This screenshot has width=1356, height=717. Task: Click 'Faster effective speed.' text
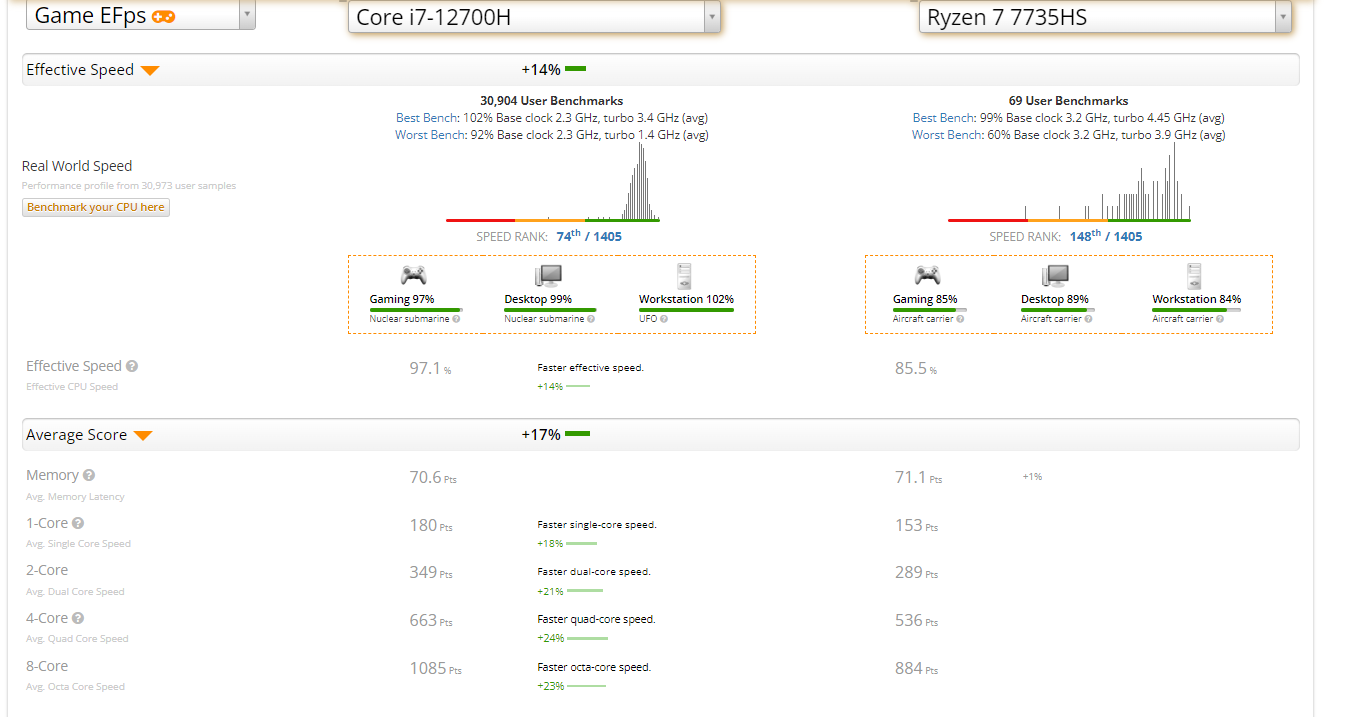[590, 368]
